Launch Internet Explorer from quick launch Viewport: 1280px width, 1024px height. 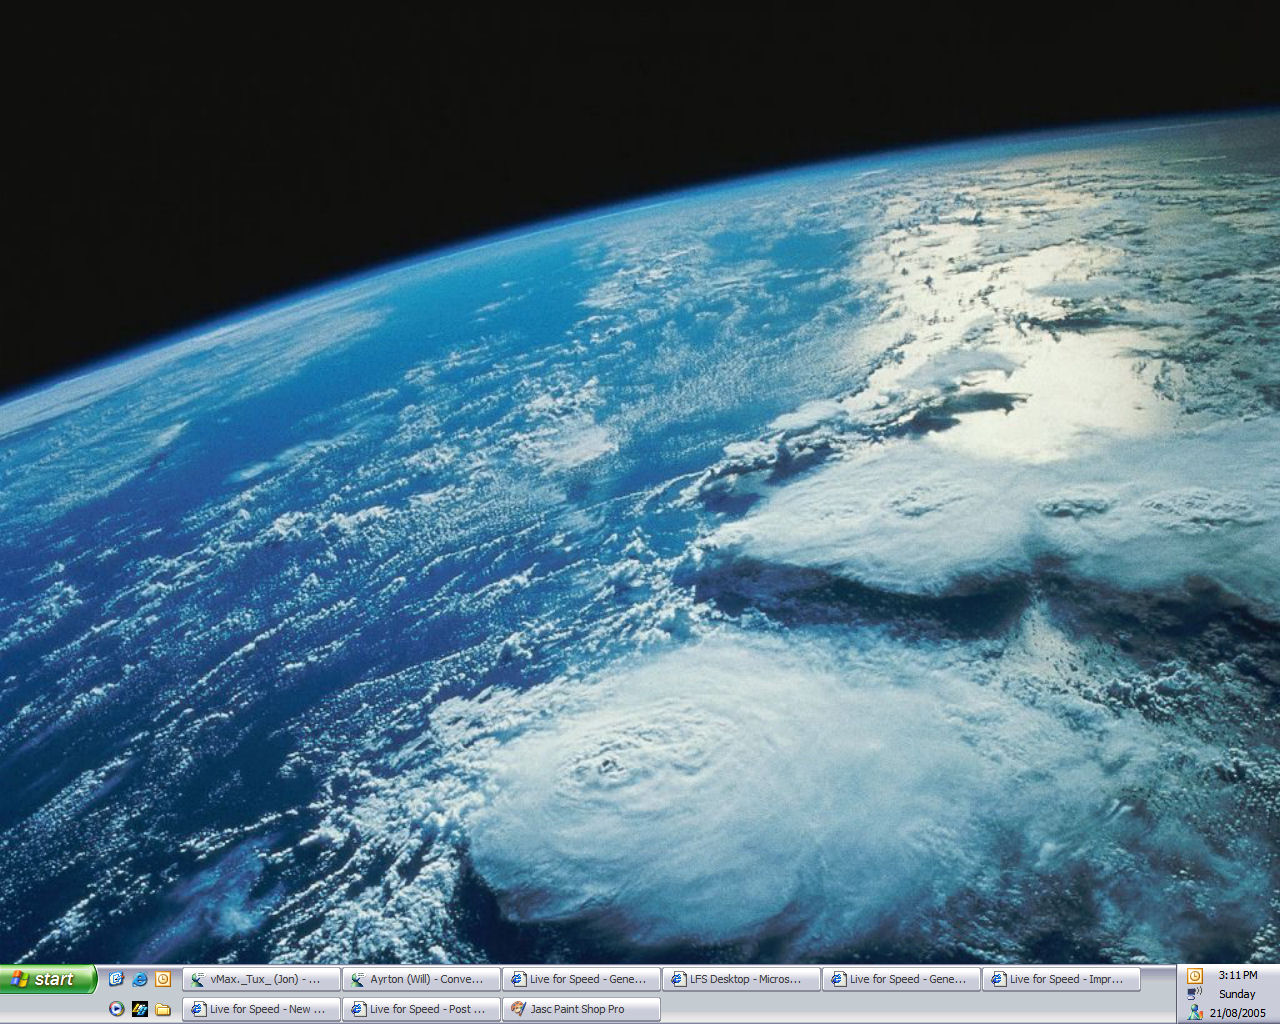(x=140, y=979)
